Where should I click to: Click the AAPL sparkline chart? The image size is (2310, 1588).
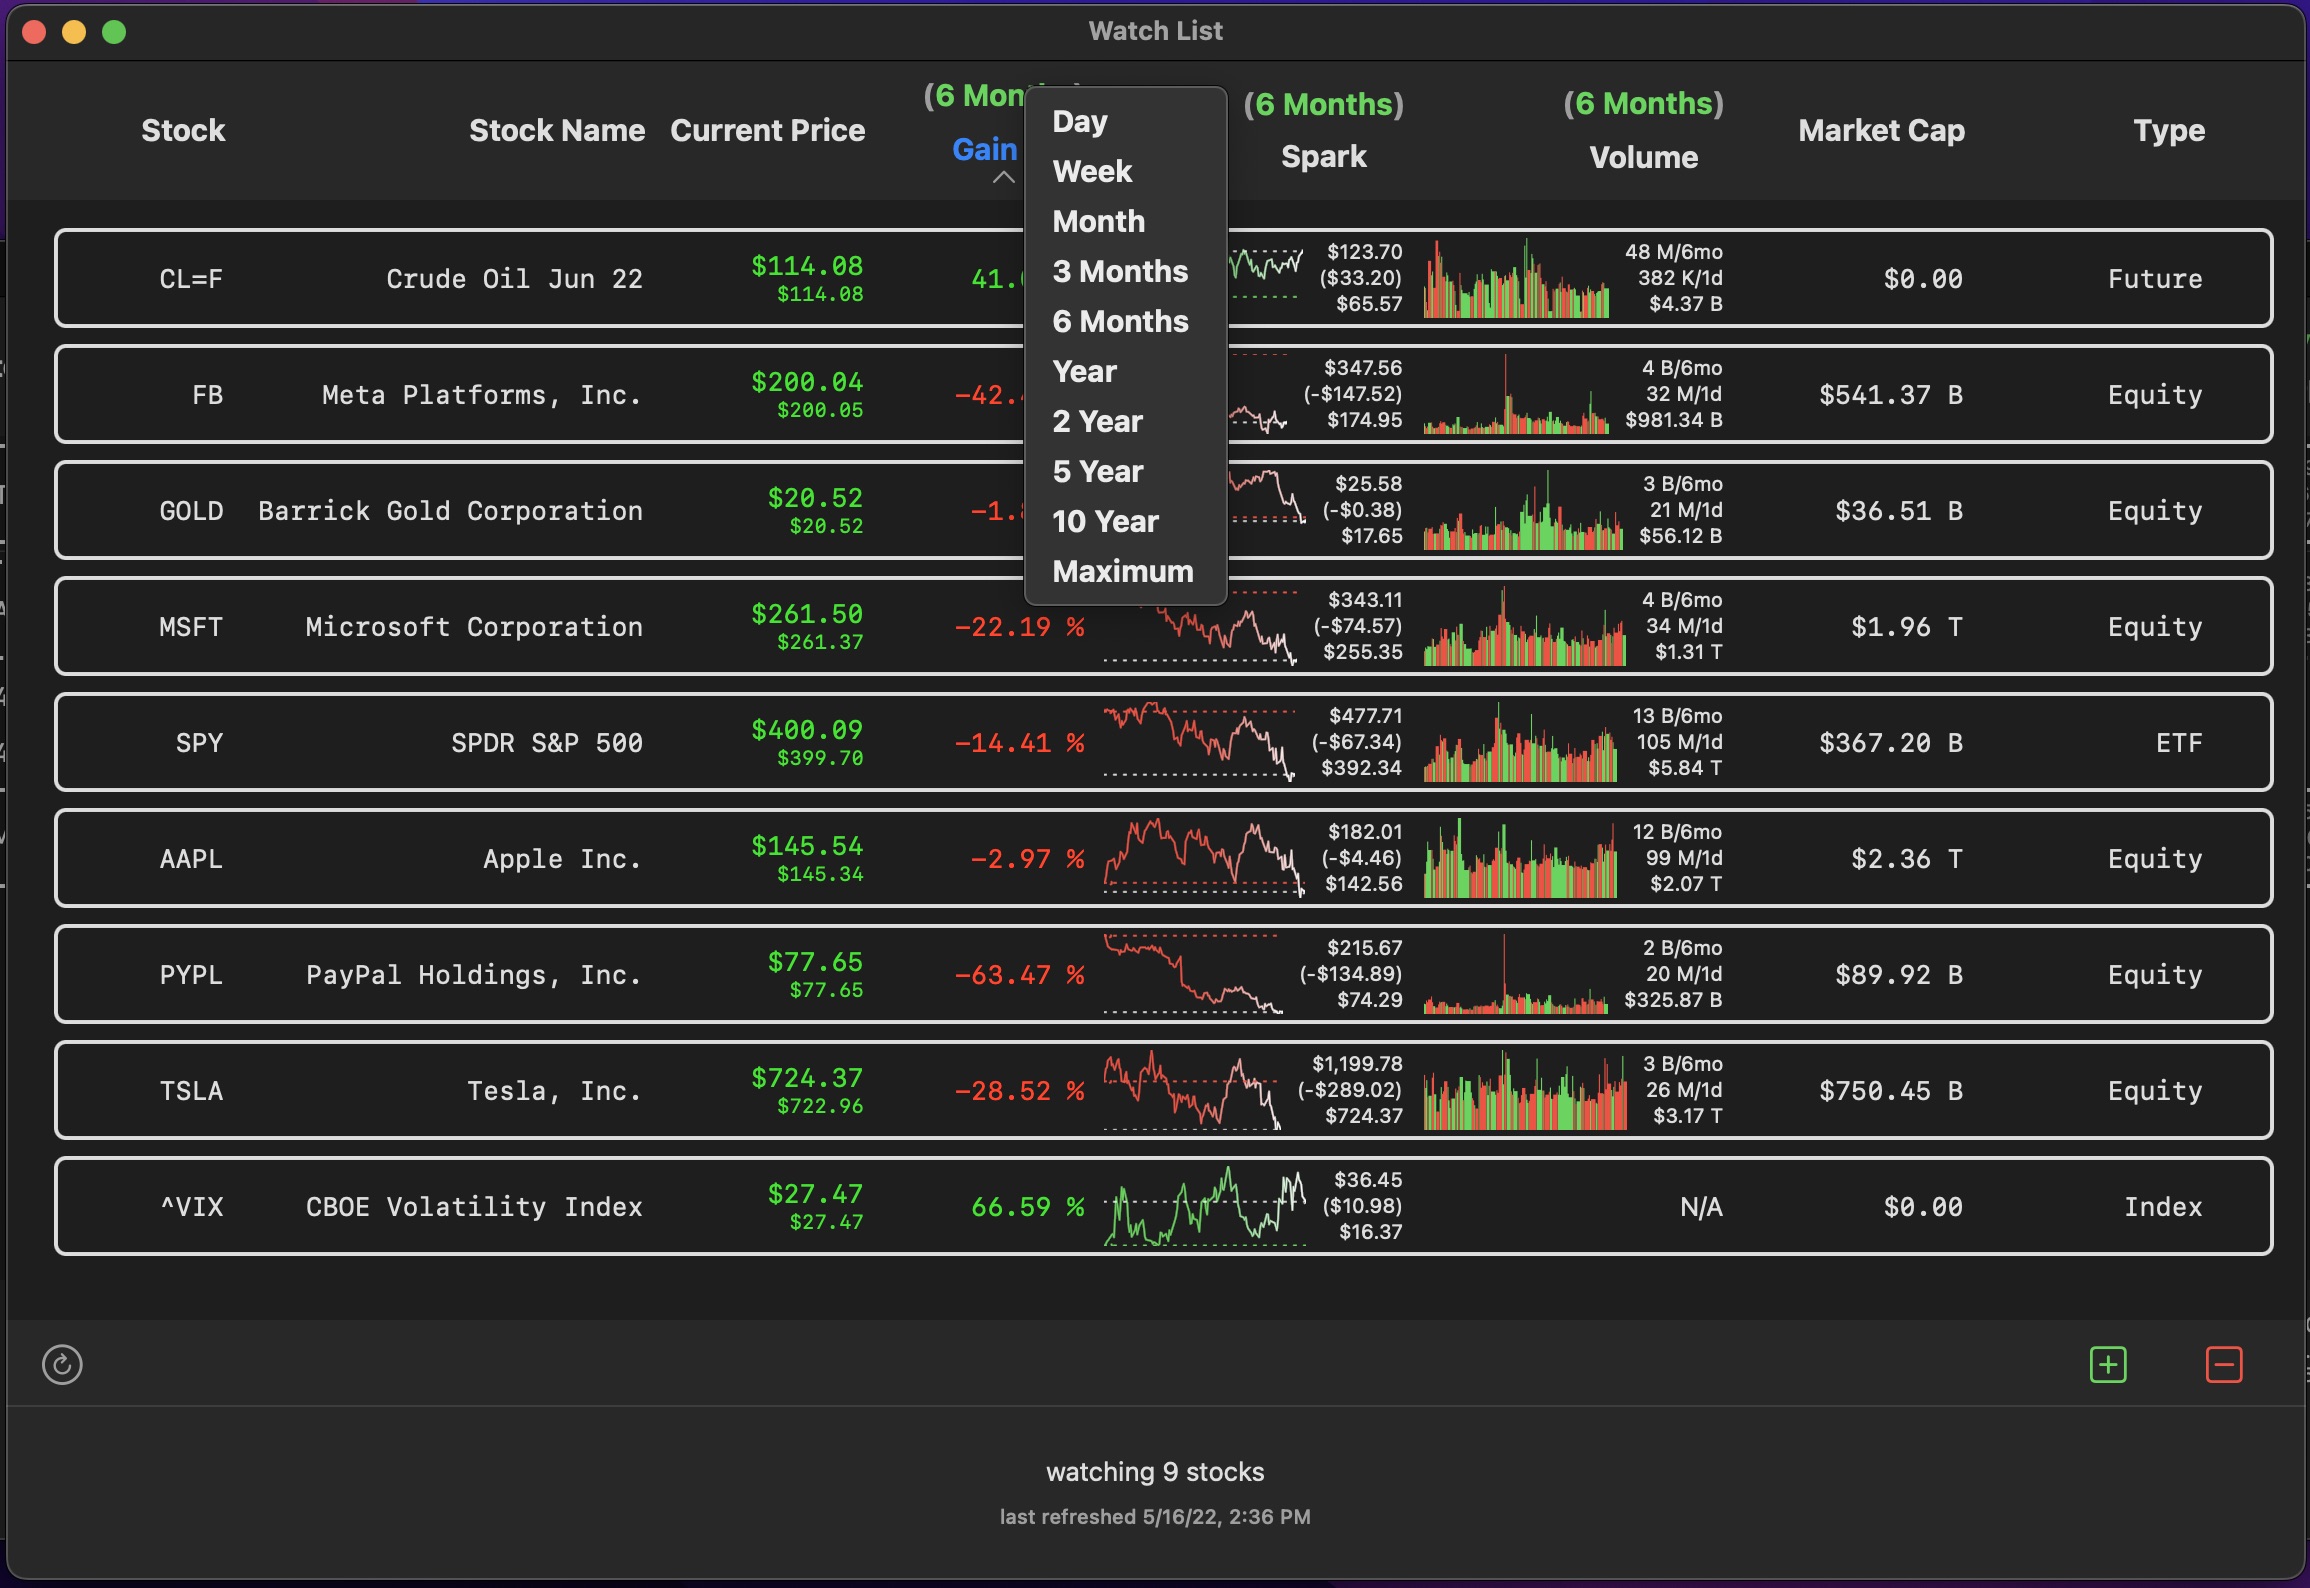pyautogui.click(x=1204, y=858)
